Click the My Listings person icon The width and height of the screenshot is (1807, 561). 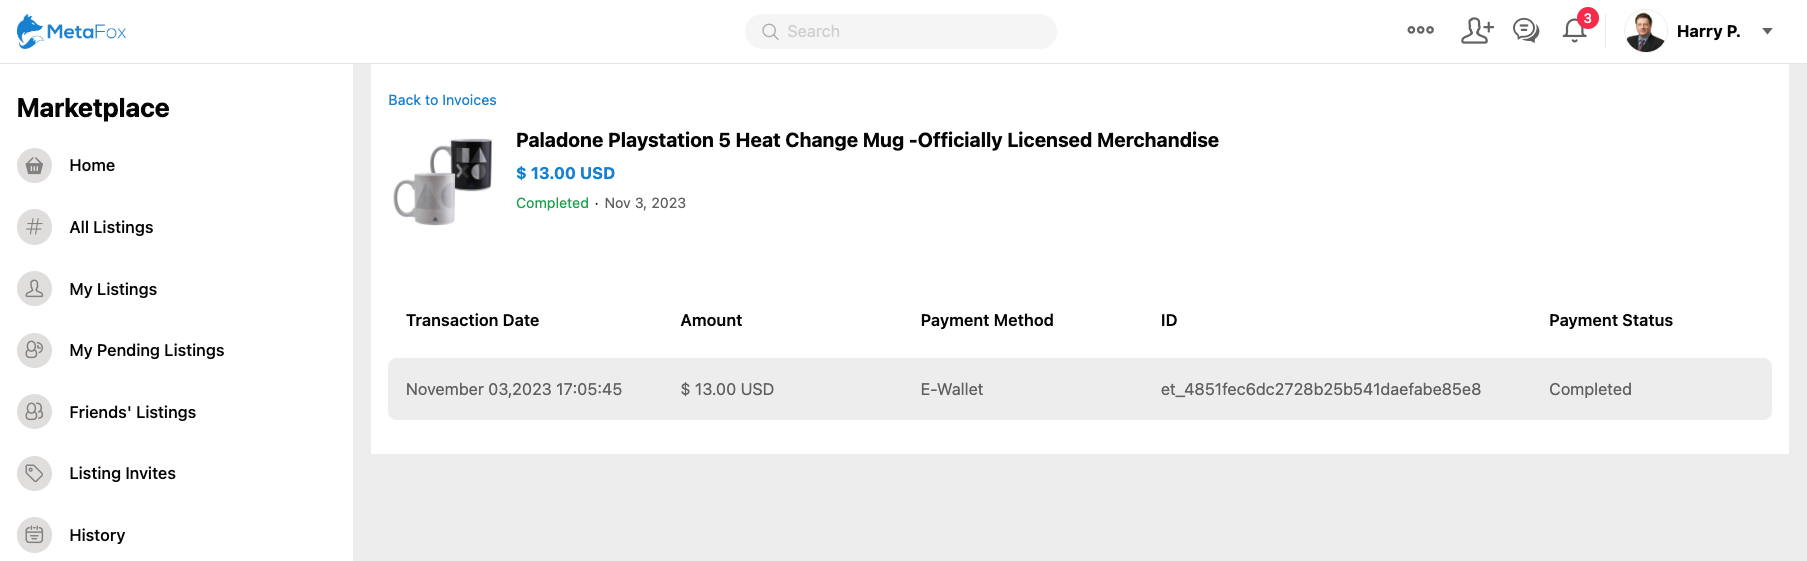point(34,289)
